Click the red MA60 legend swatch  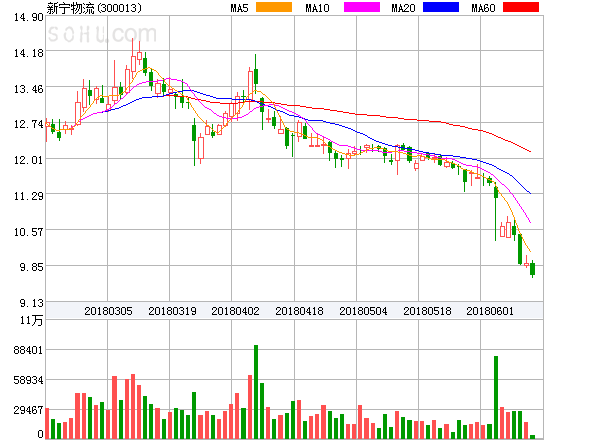pos(521,7)
